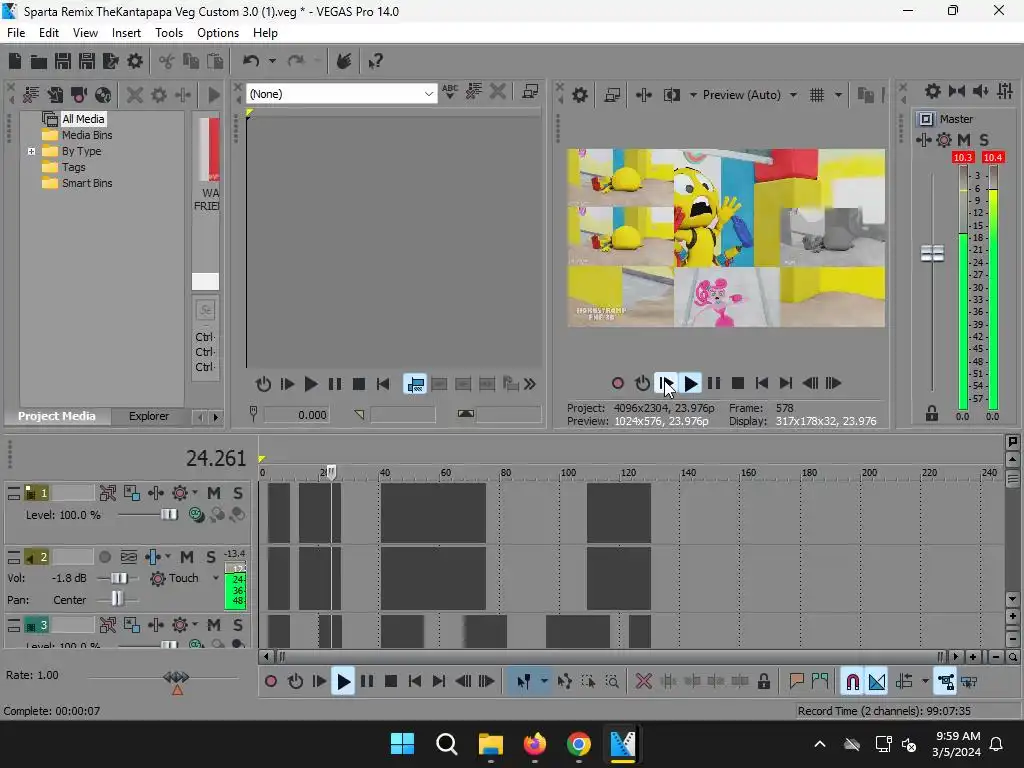Open the File menu
The width and height of the screenshot is (1024, 768).
point(16,33)
